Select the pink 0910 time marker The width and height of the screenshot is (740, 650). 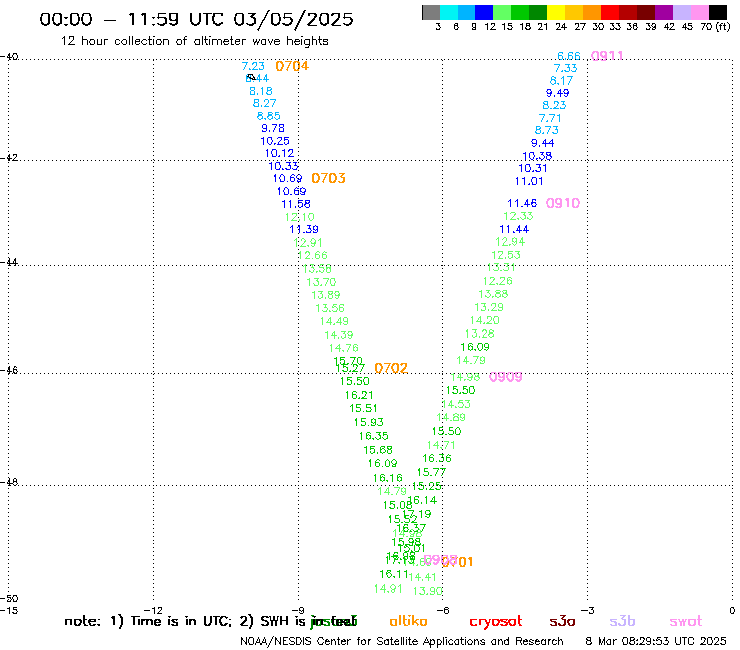563,203
